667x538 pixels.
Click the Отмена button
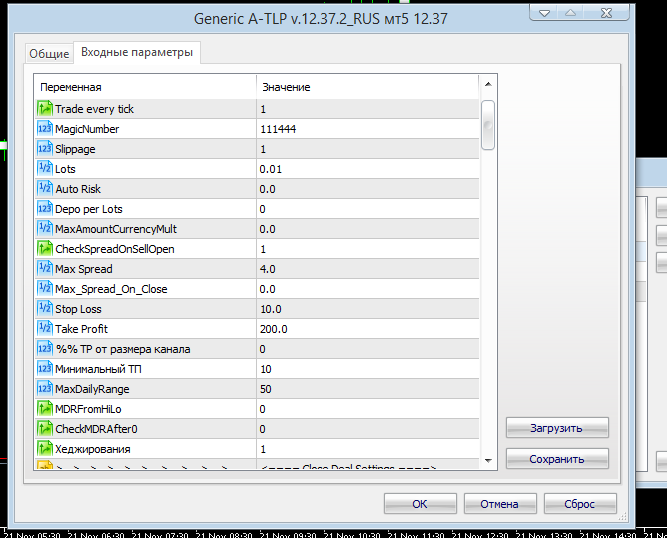499,504
